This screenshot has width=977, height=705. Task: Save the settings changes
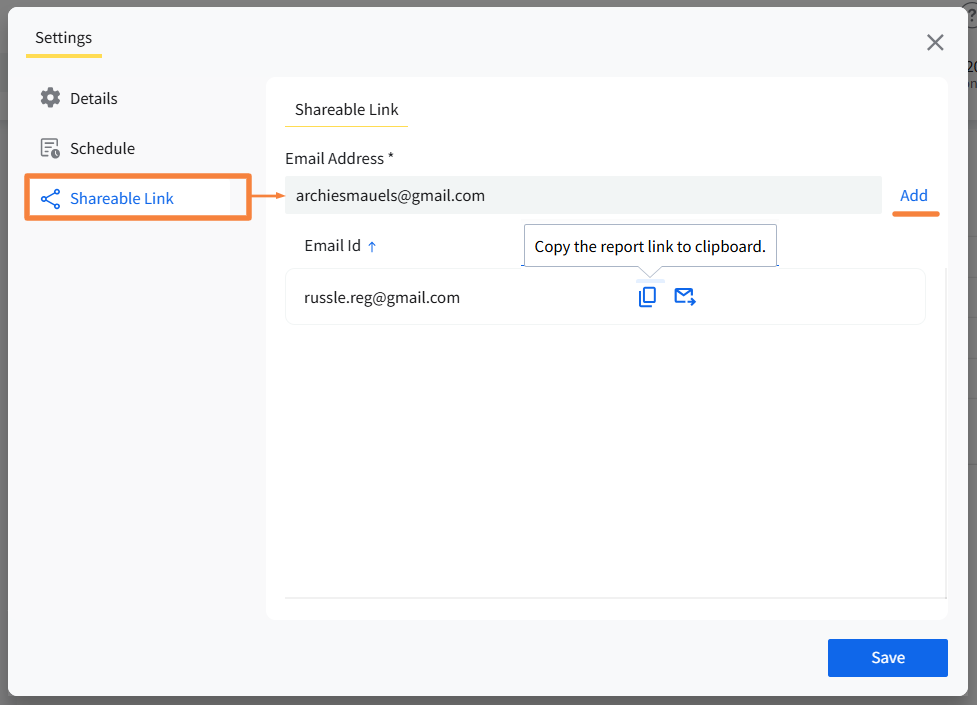(887, 658)
